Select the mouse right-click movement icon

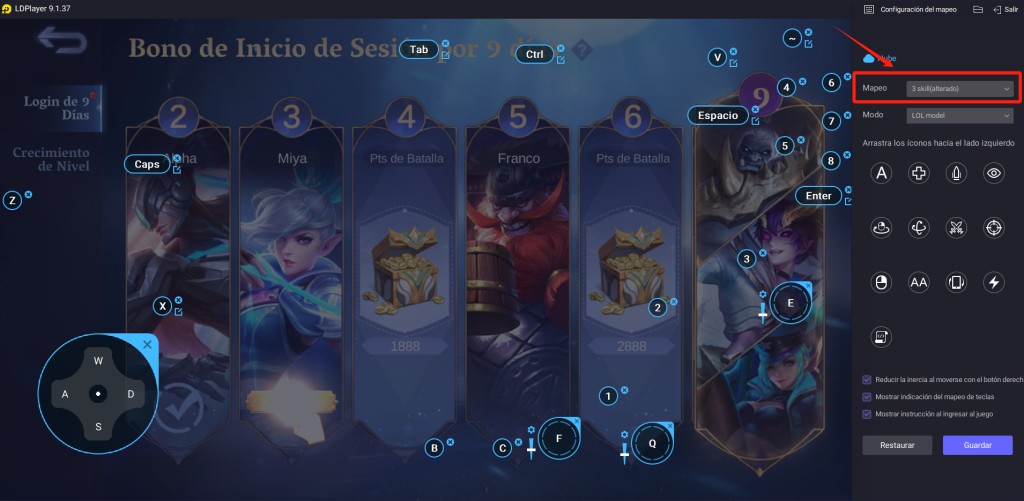point(882,283)
